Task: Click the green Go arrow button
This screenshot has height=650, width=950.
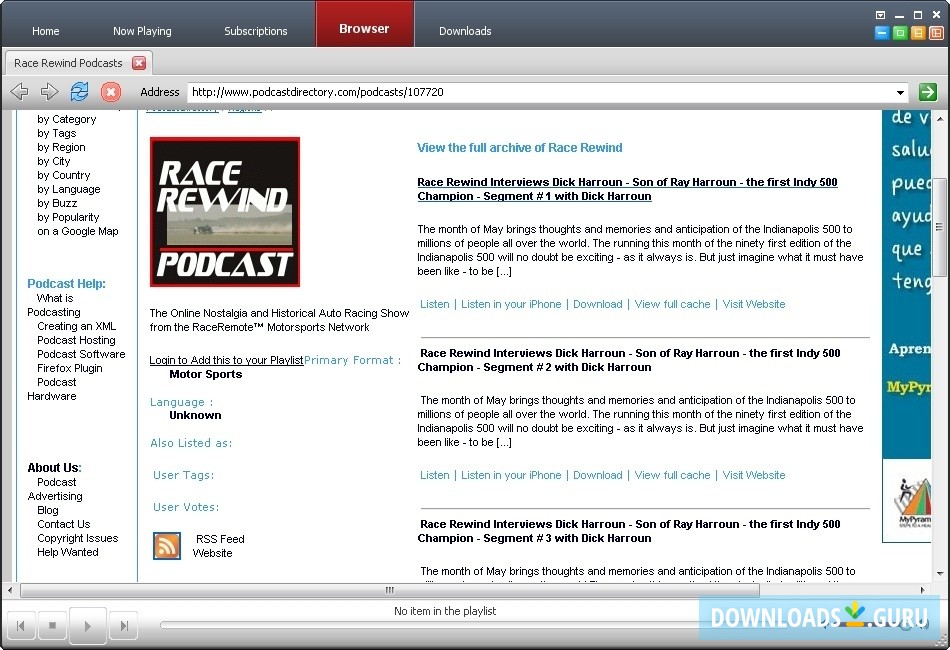Action: click(x=928, y=92)
